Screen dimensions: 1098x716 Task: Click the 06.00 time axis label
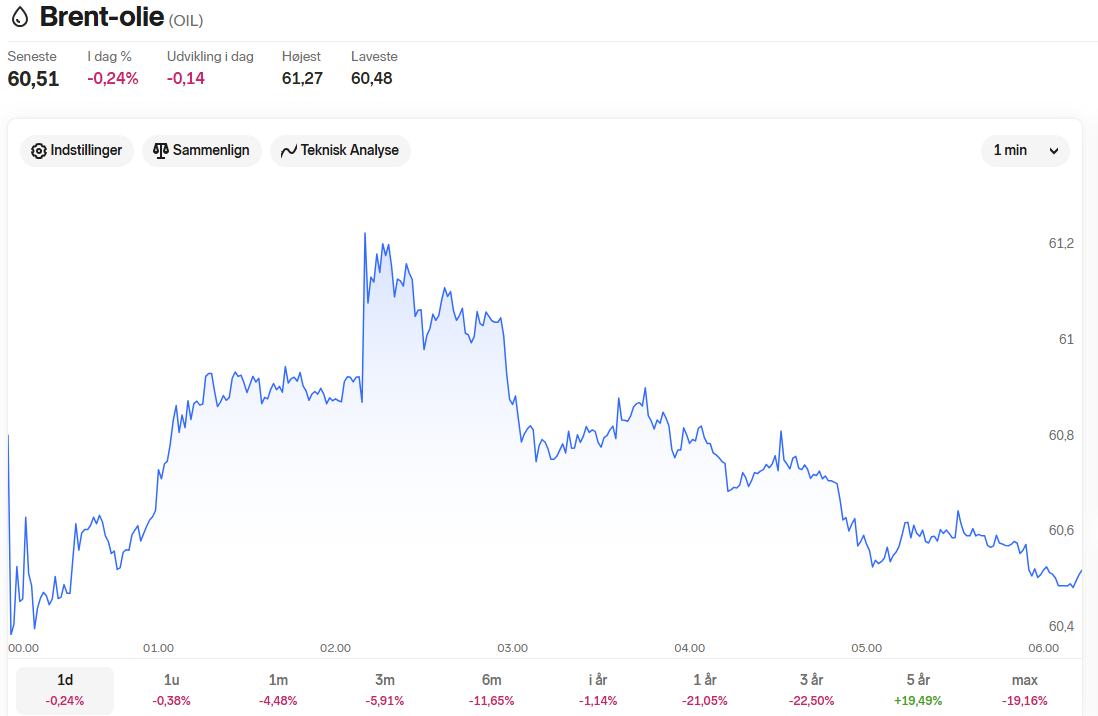pos(1043,648)
